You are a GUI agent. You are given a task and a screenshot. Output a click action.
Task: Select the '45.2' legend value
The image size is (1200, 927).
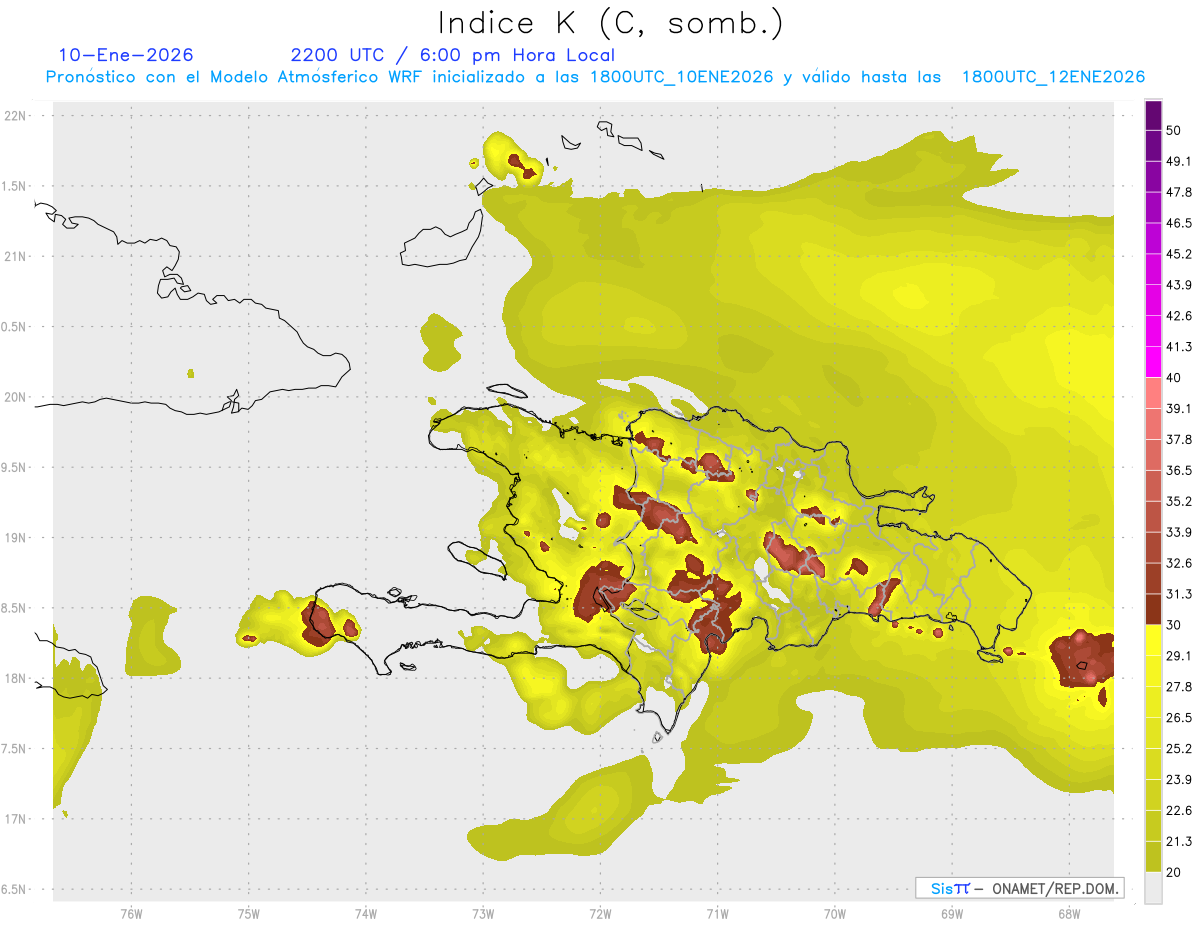(x=1179, y=254)
